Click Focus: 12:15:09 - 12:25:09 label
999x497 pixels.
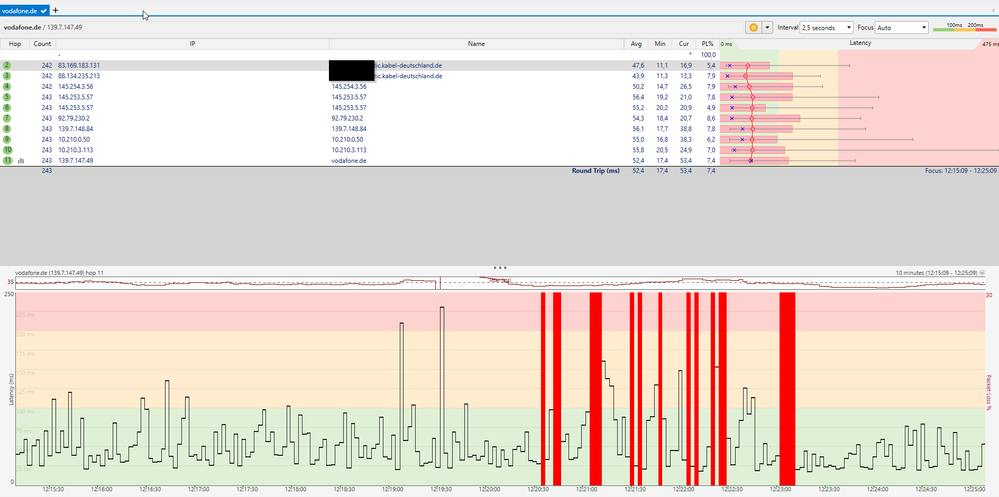(961, 171)
